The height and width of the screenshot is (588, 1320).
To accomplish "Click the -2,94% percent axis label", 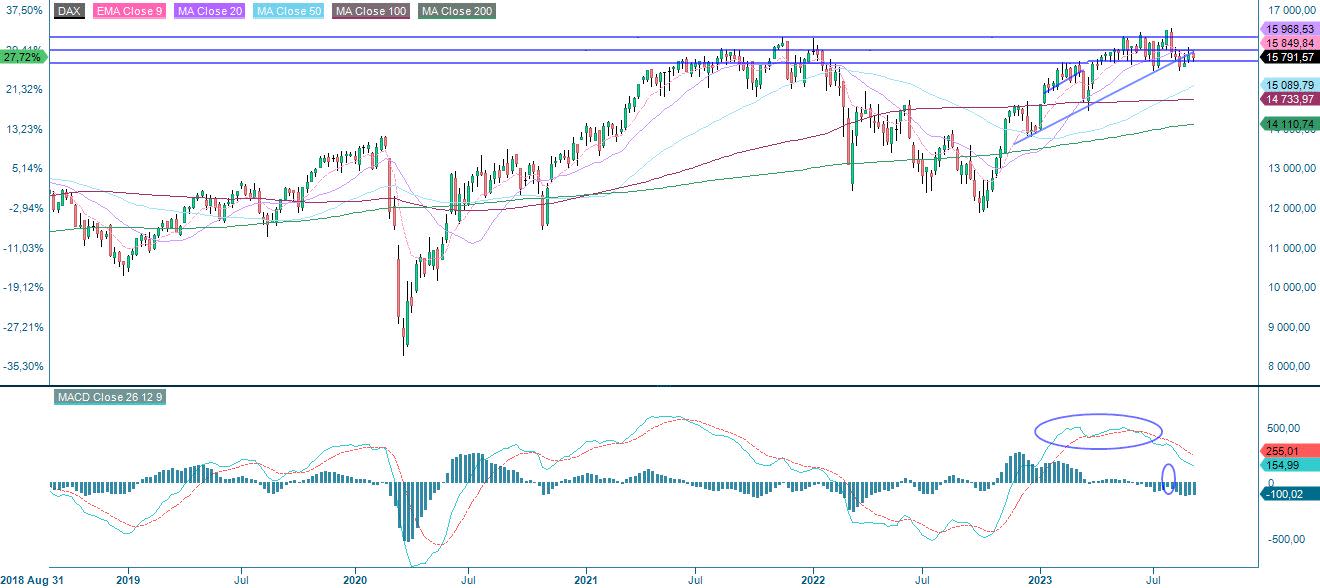I will 24,208.
